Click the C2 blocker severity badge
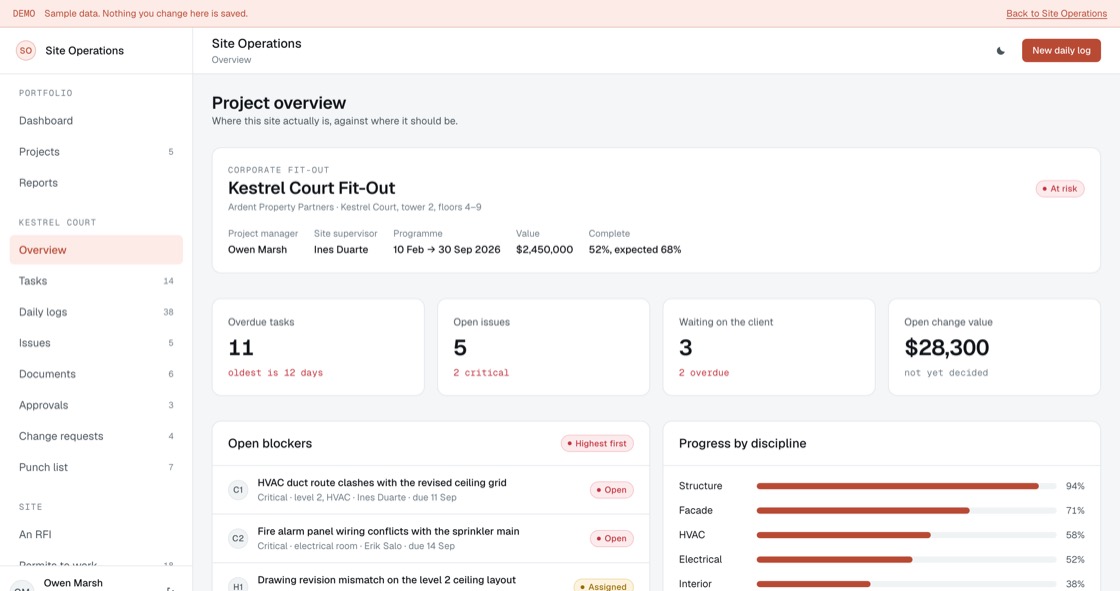The height and width of the screenshot is (591, 1120). [238, 539]
